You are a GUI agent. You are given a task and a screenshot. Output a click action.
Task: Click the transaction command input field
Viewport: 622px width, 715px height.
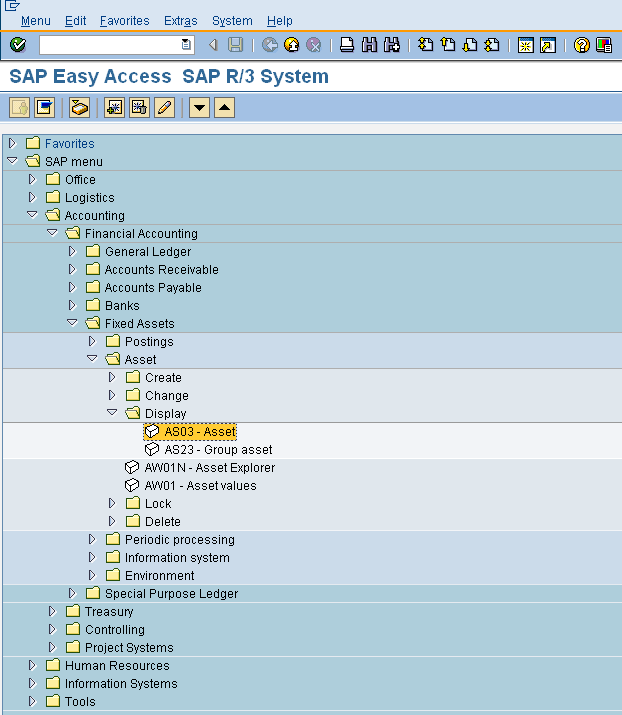(x=110, y=45)
